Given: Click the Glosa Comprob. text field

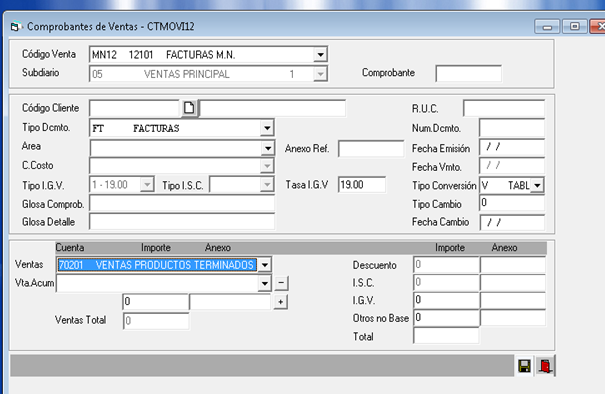Looking at the screenshot, I should [182, 203].
